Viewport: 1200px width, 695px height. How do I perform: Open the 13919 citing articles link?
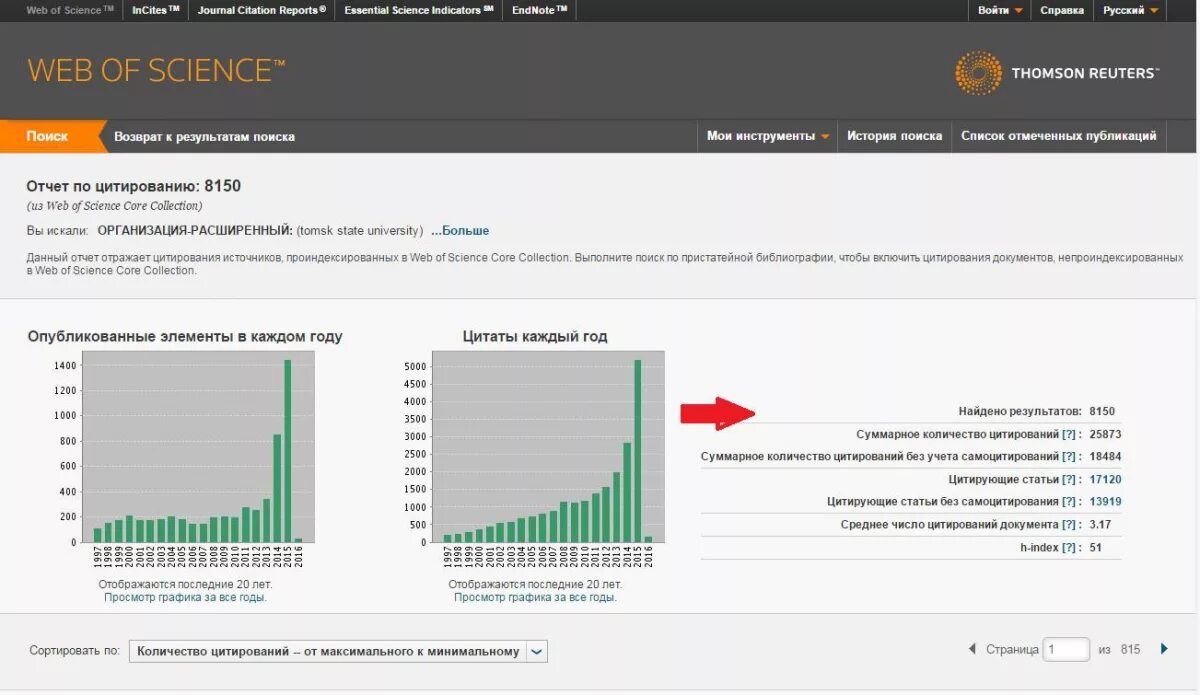pos(1105,502)
